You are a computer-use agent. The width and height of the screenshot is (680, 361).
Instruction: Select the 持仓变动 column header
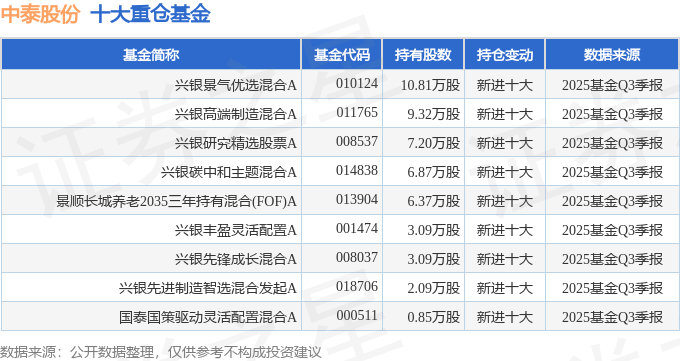click(504, 55)
